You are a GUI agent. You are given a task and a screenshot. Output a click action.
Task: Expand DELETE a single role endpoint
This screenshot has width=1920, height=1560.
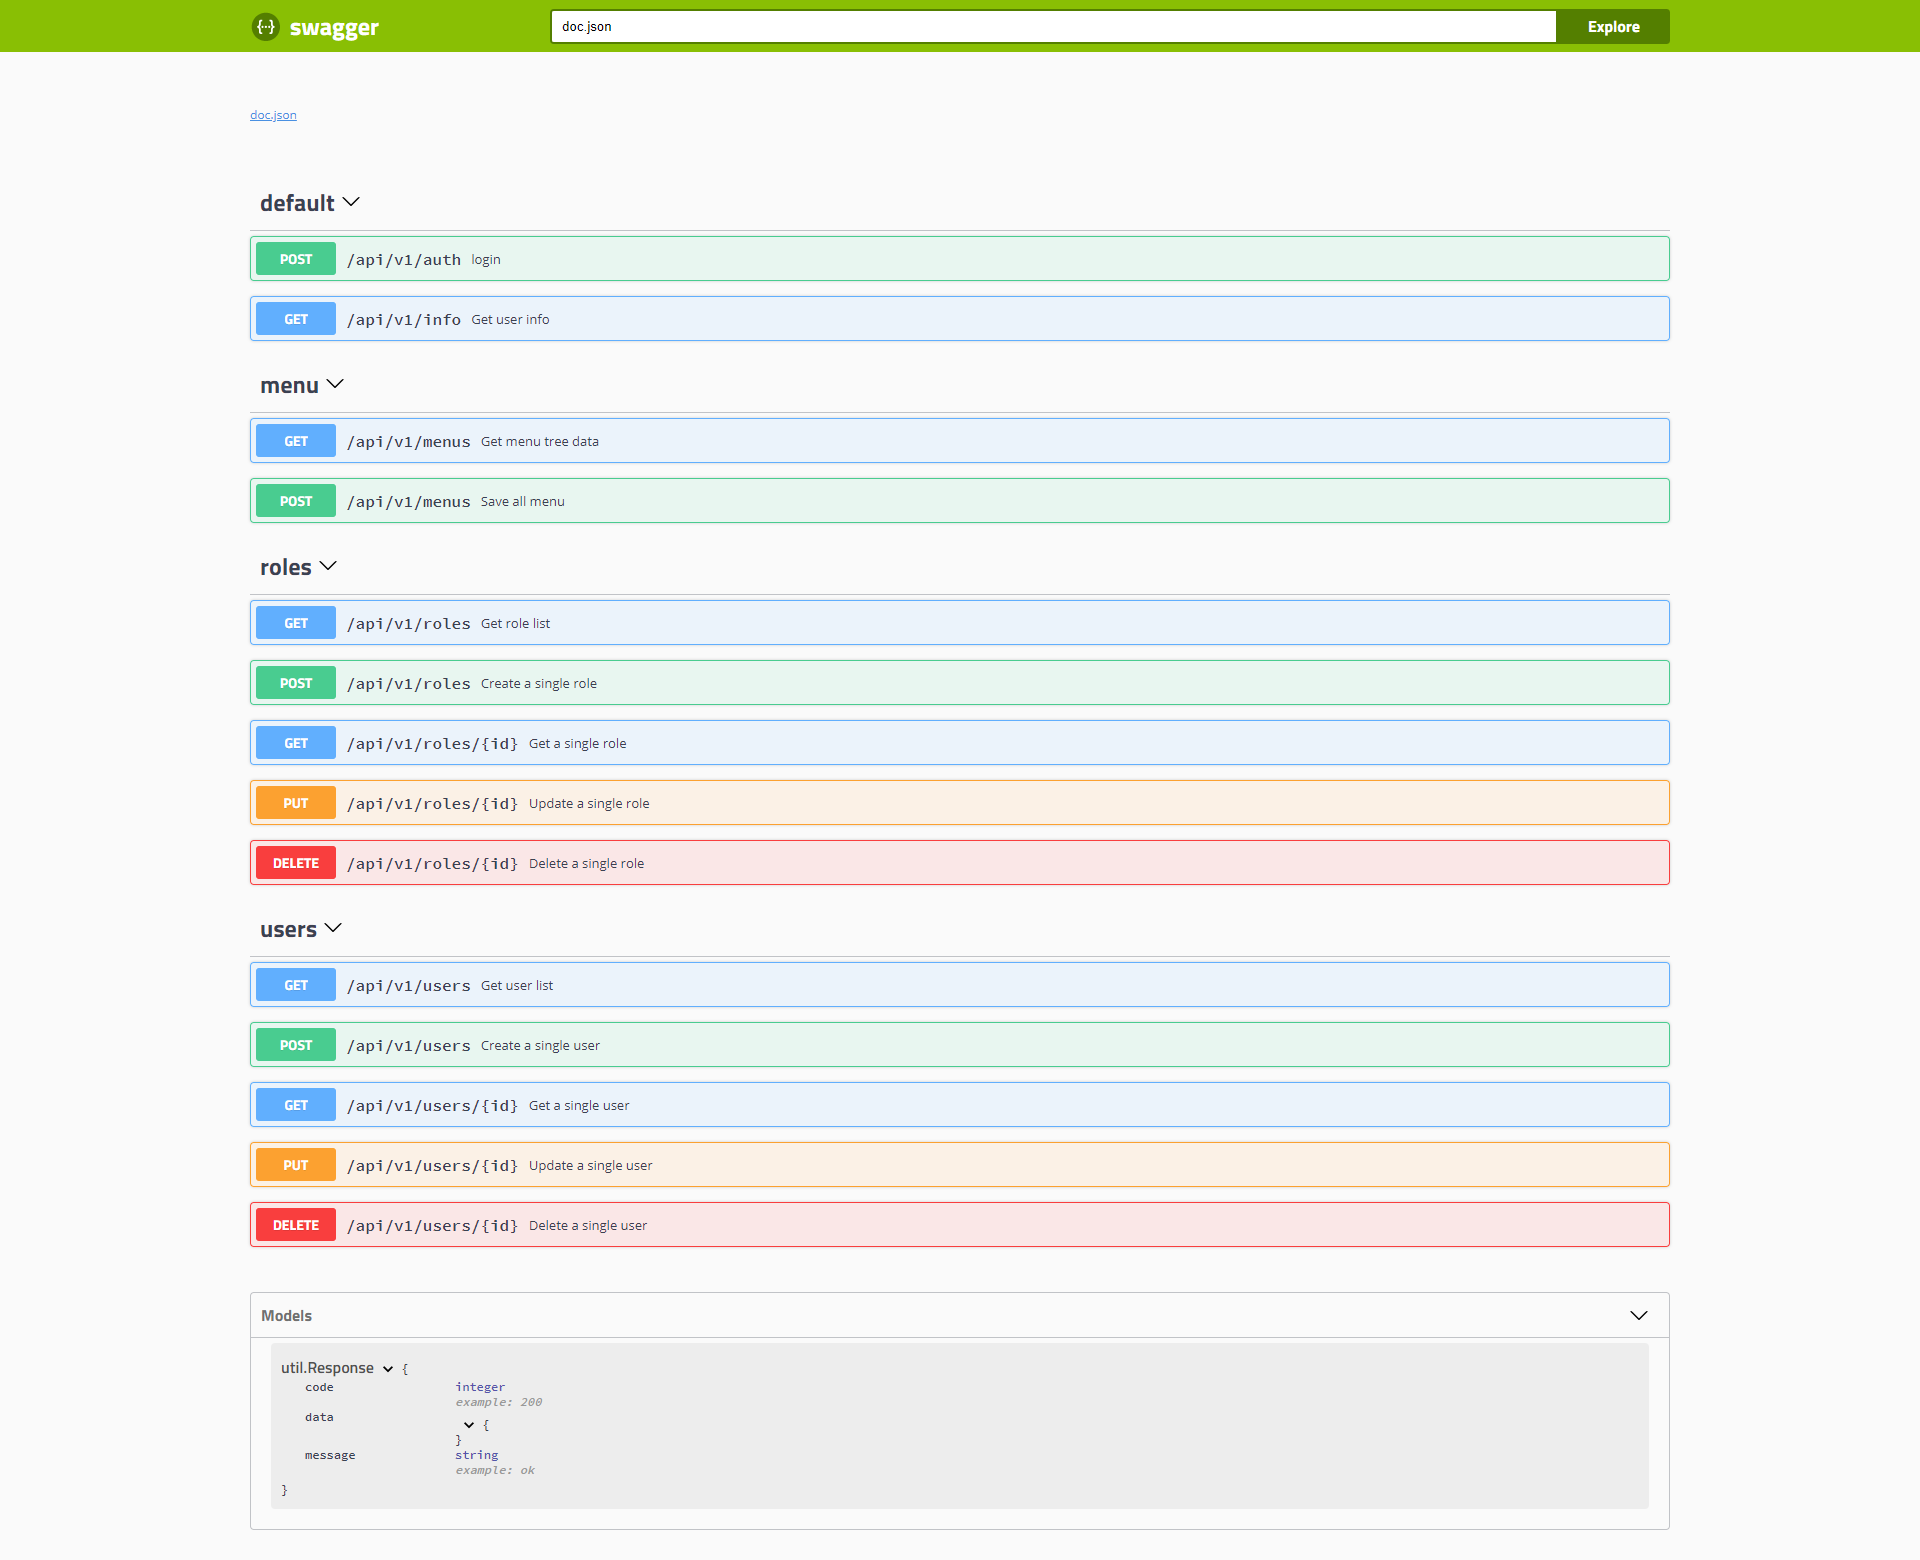(958, 863)
